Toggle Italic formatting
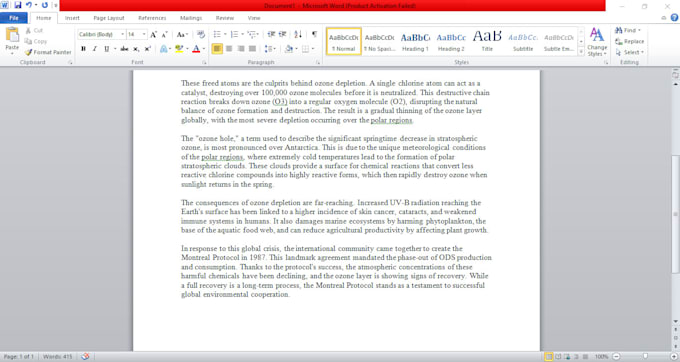The width and height of the screenshot is (680, 362). tap(95, 49)
